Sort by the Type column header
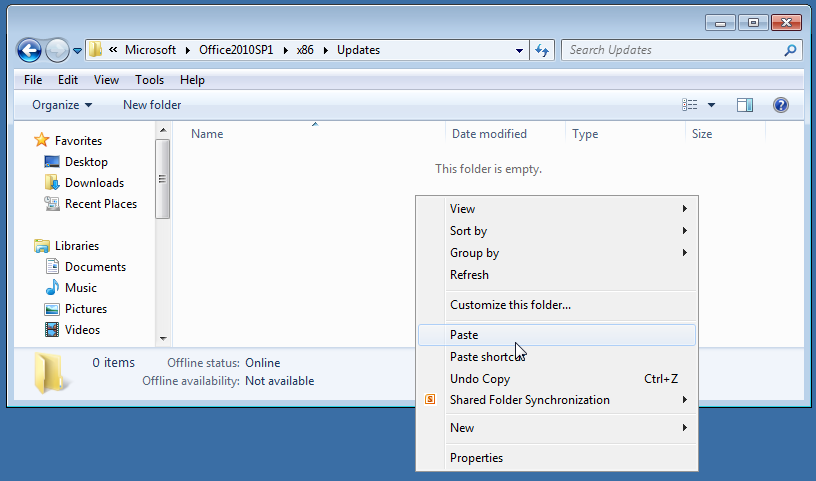Screen dimensions: 816x481 585,134
